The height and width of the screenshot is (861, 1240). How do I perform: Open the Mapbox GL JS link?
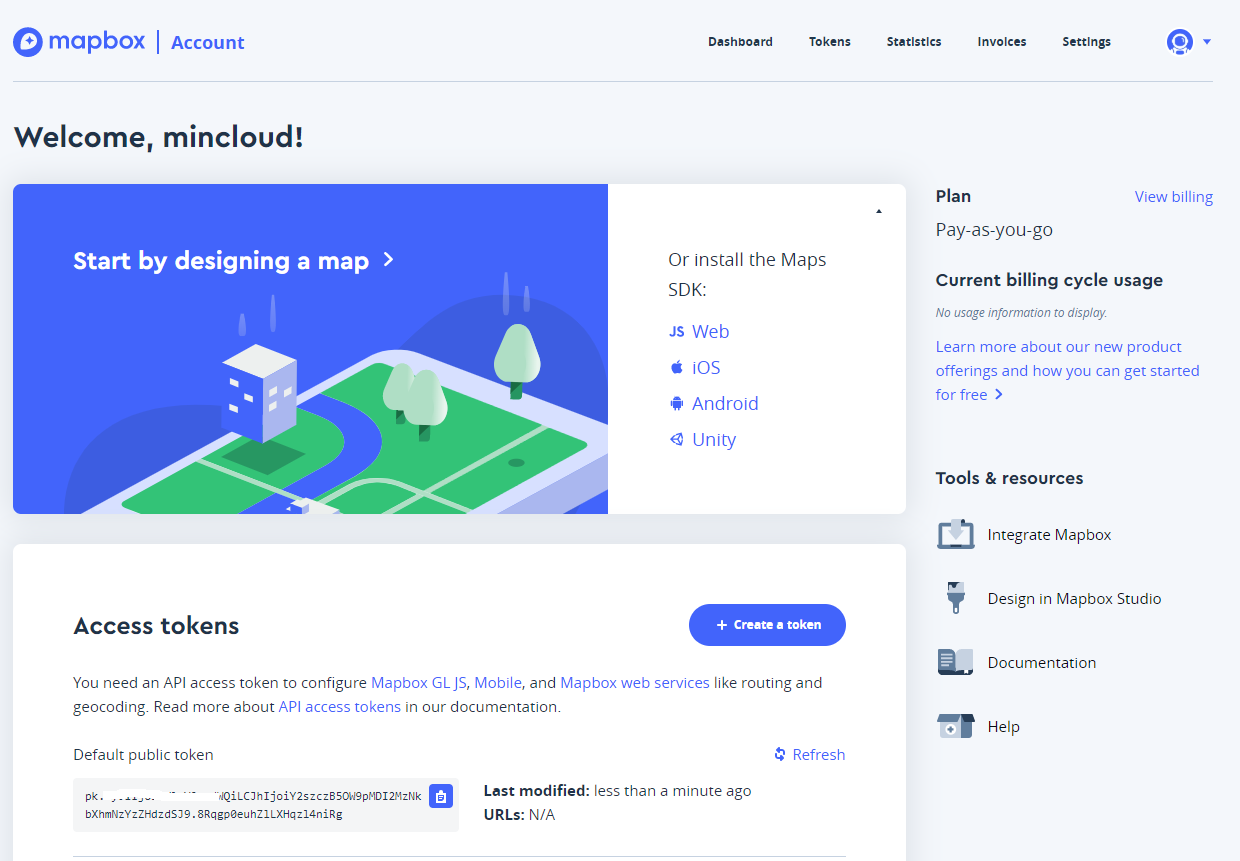click(419, 683)
